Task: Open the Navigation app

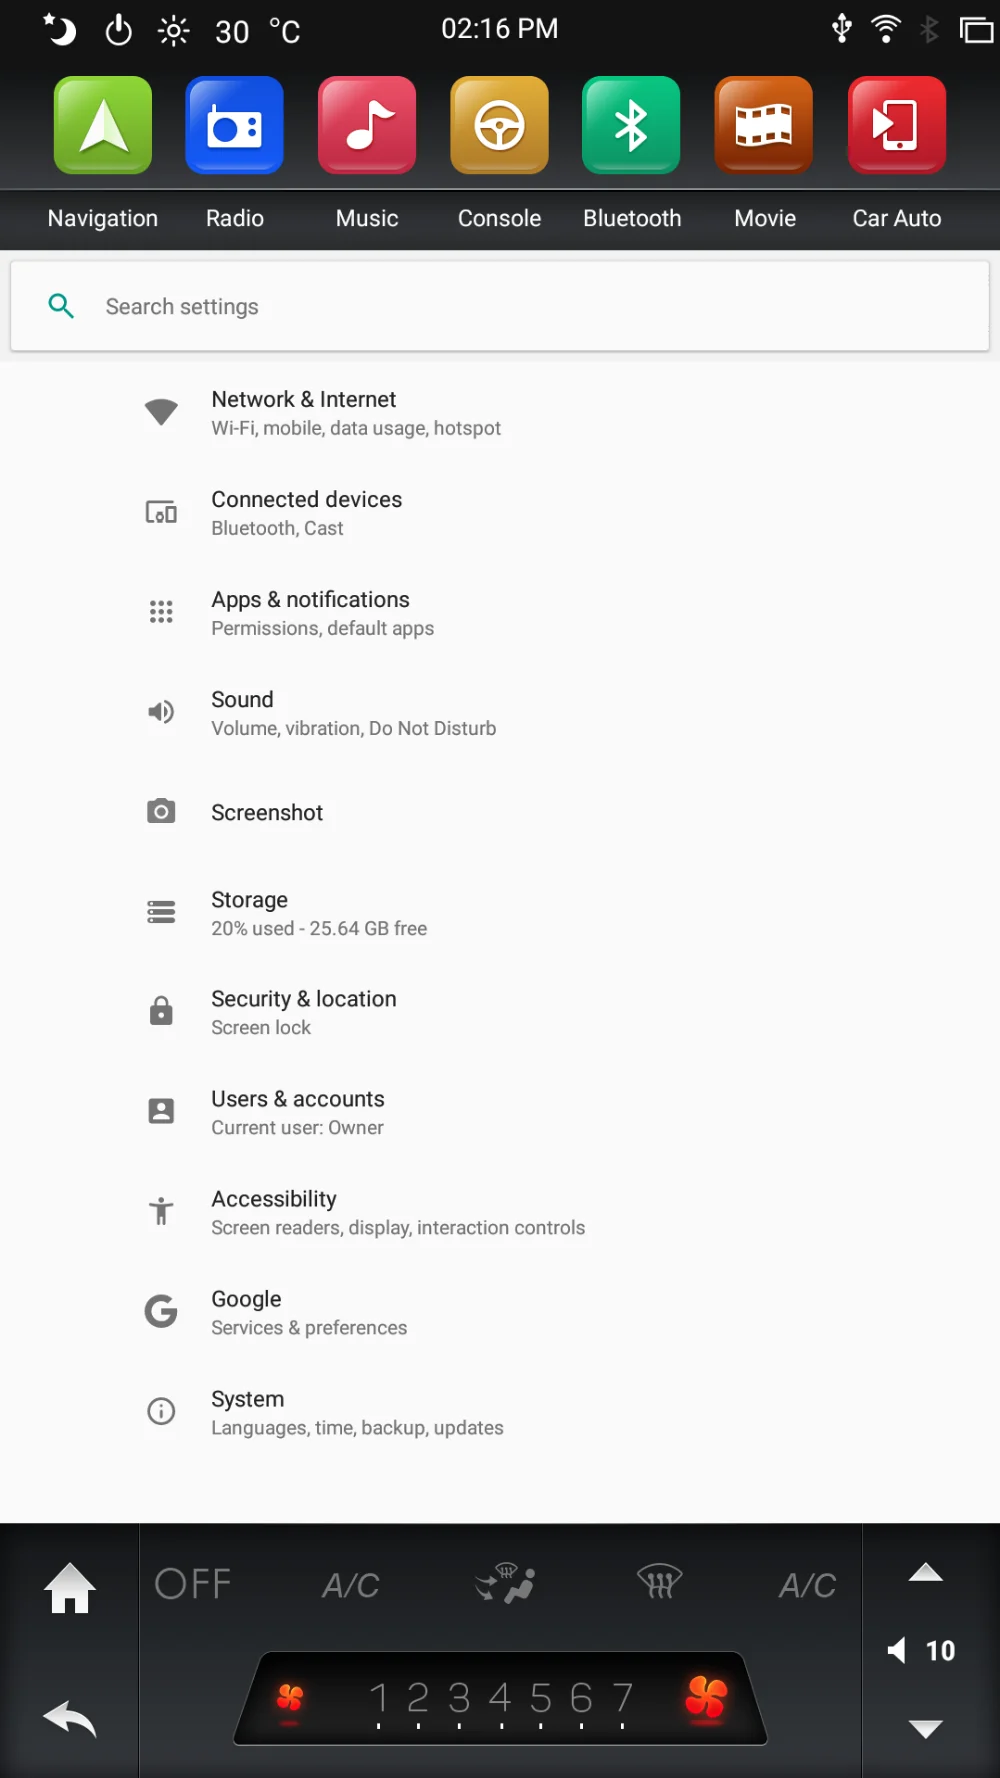Action: point(102,126)
